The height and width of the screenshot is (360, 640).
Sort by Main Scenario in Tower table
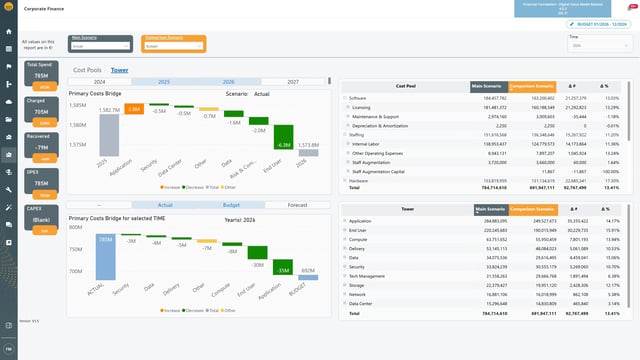(491, 209)
